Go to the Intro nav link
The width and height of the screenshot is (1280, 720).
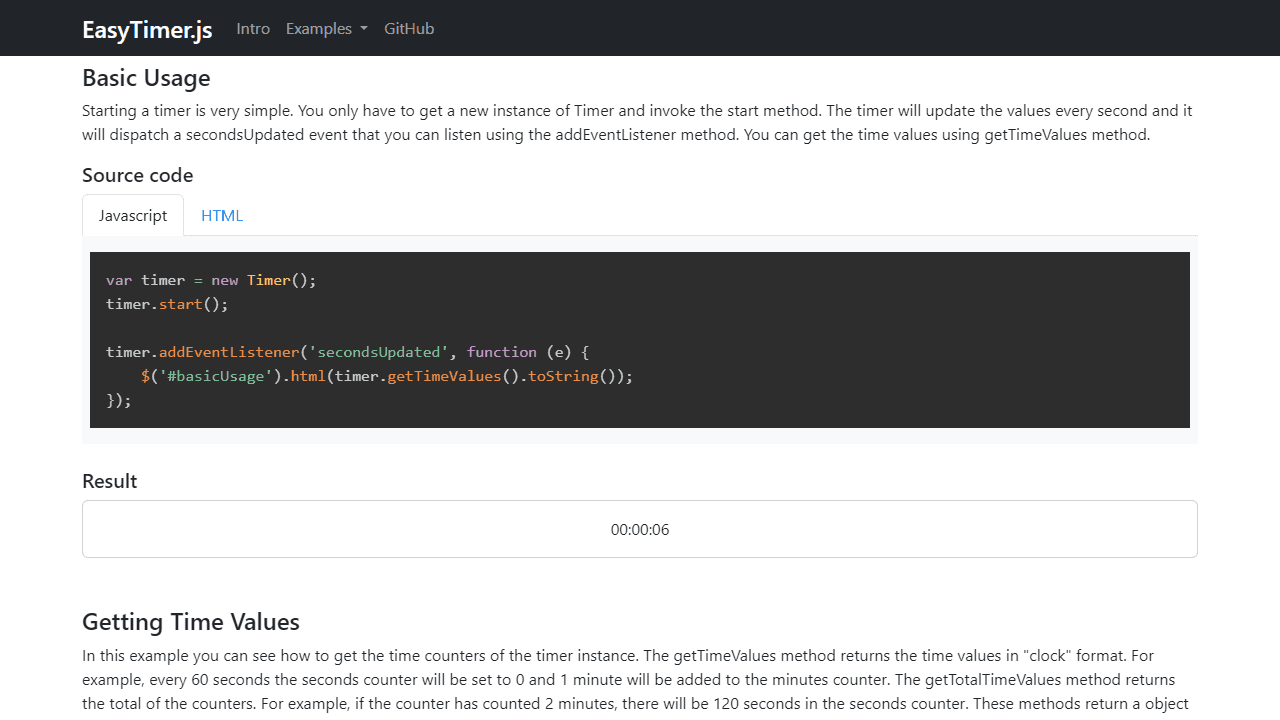tap(253, 29)
